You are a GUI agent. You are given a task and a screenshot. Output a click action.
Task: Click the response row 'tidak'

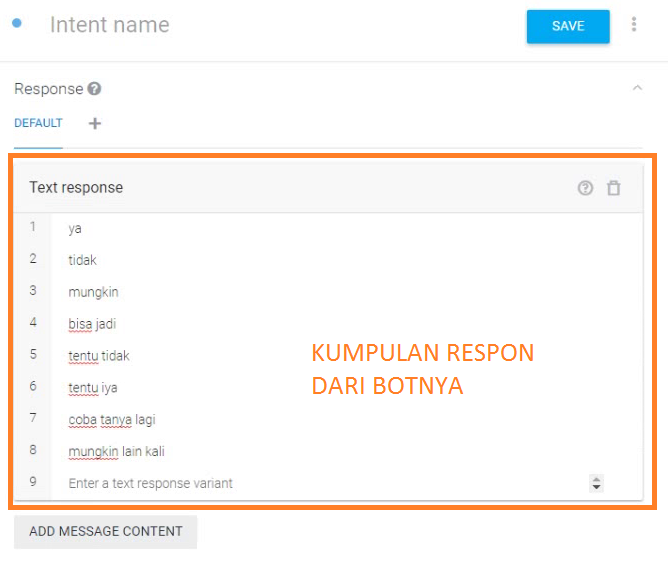coord(346,260)
